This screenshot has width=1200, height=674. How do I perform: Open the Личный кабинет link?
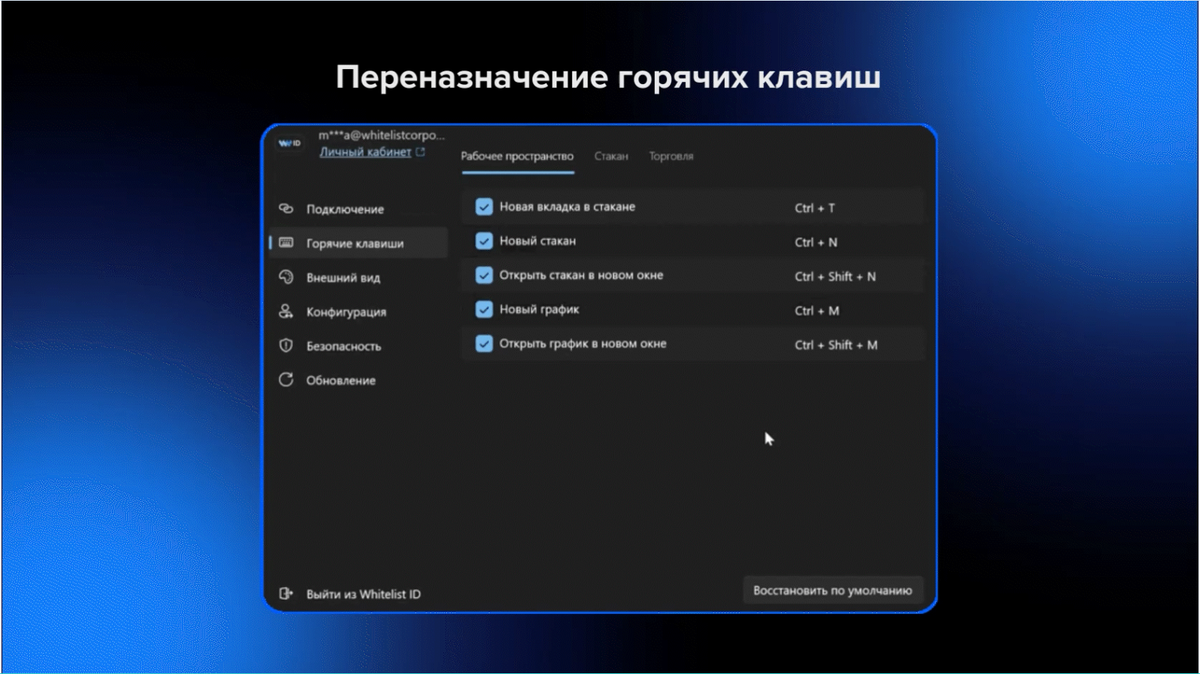pos(365,153)
